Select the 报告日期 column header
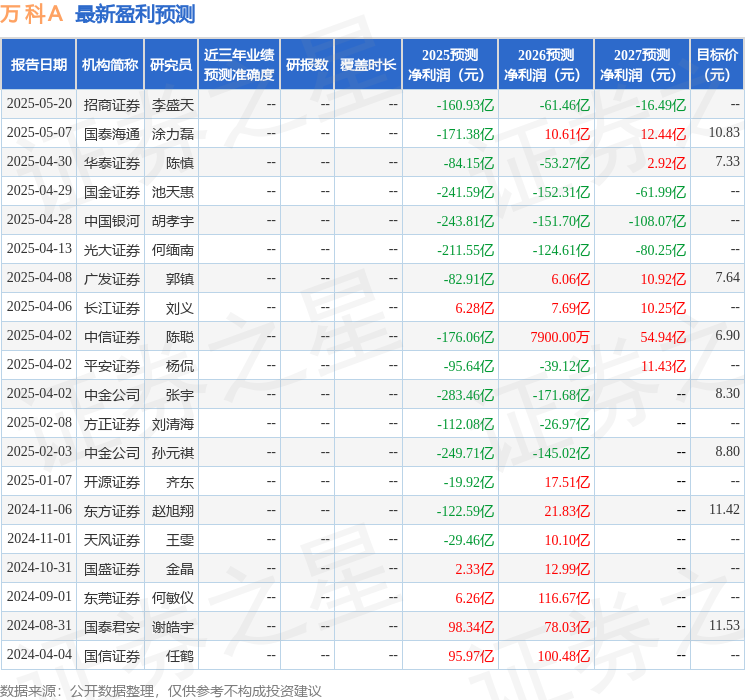Screen dimensions: 745x700 click(x=39, y=65)
